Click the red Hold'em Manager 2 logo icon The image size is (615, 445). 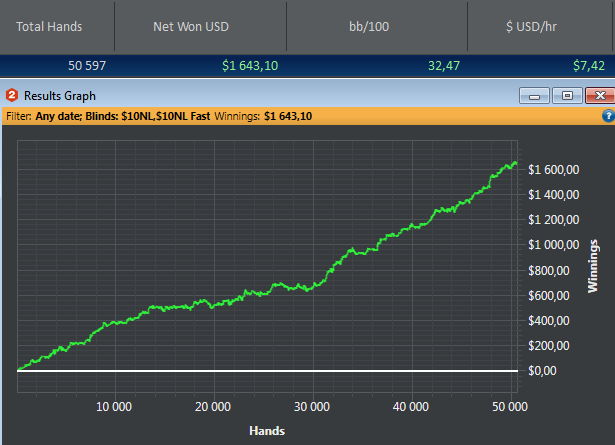(x=12, y=95)
